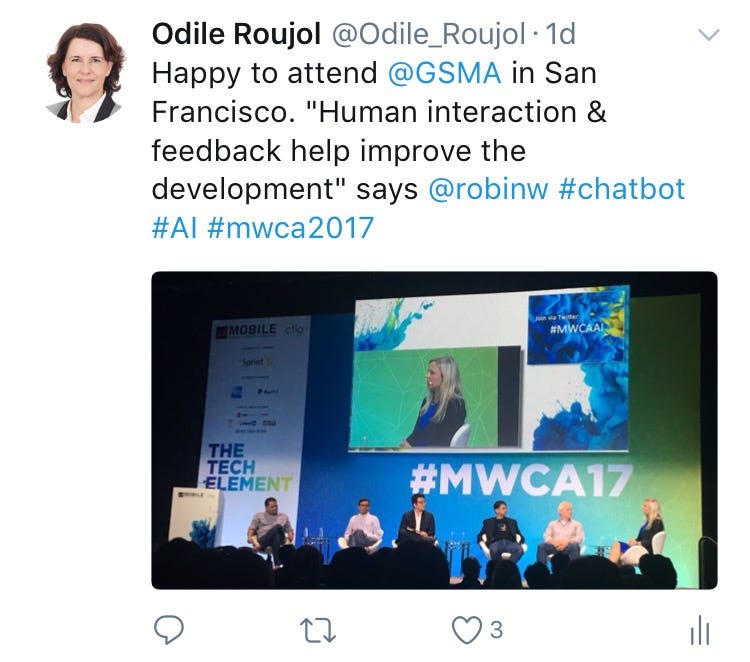Viewport: 750px width, 662px height.
Task: Click the Odile Roujol display name
Action: coord(236,34)
